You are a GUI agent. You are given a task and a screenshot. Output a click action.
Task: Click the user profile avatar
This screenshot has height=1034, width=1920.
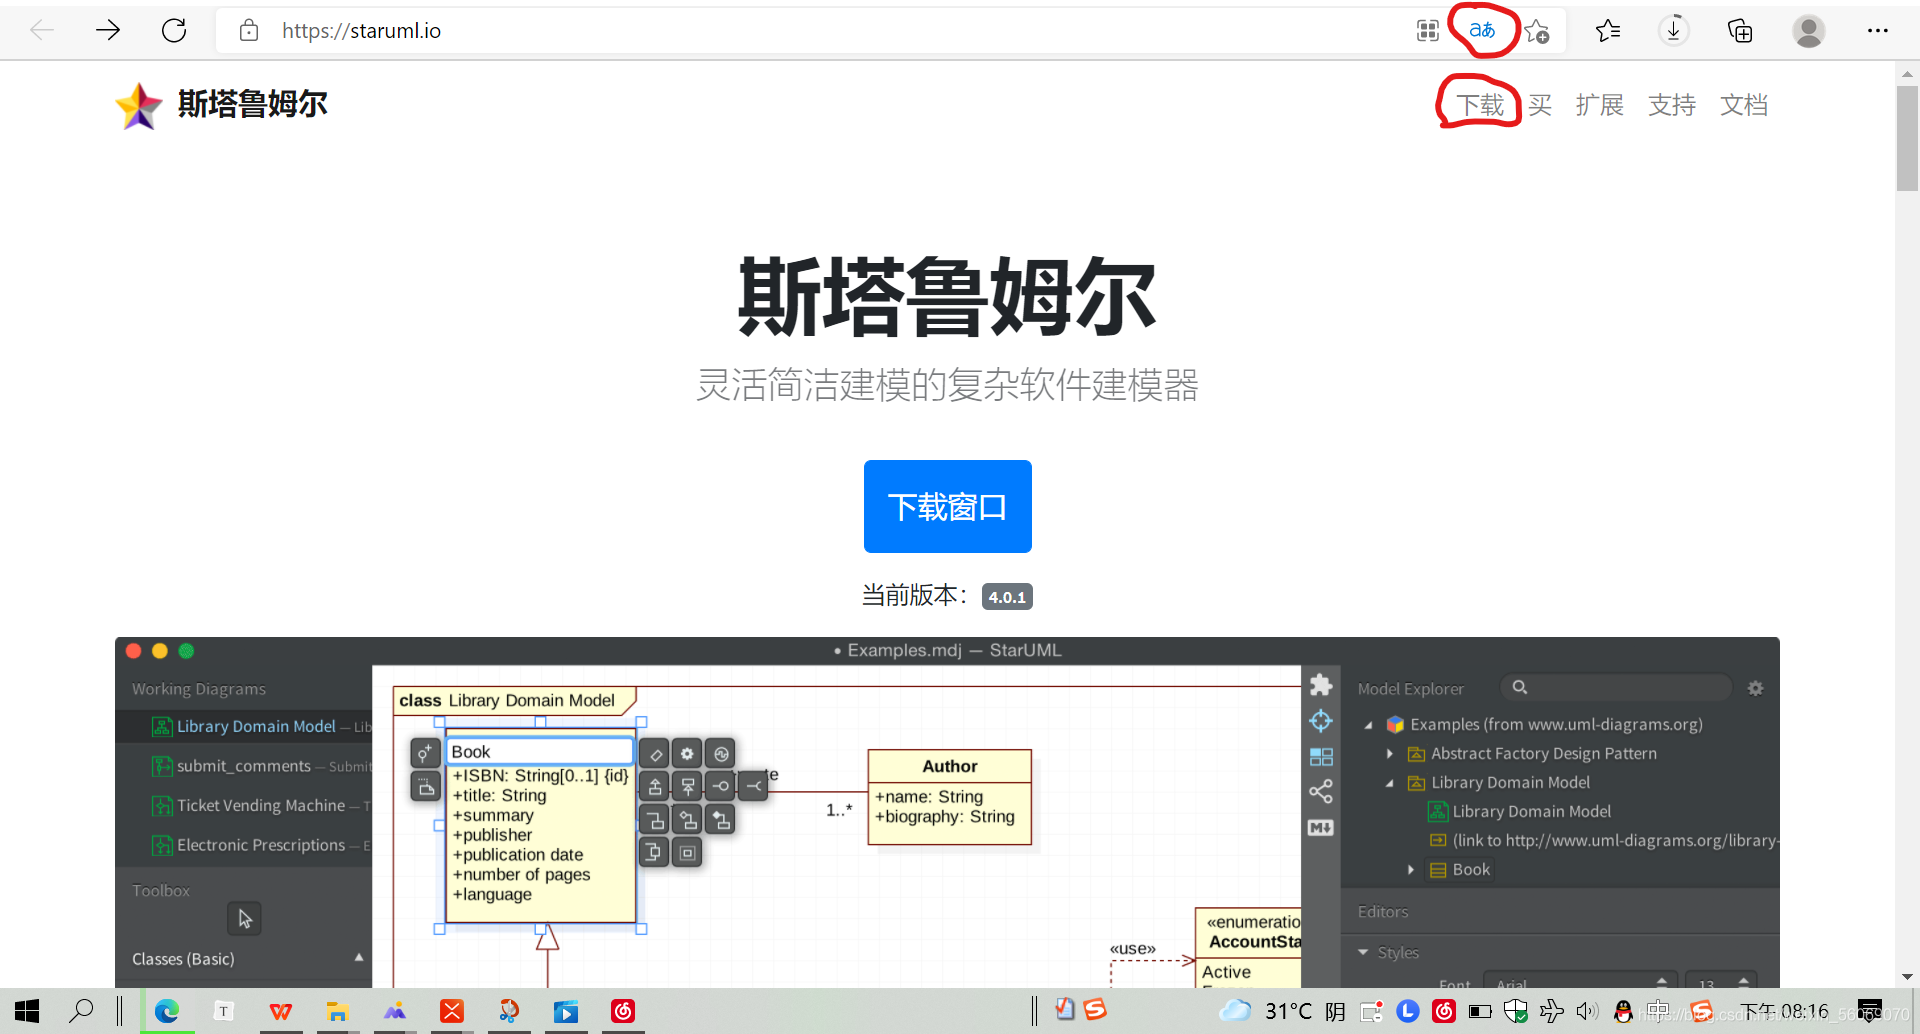[1808, 31]
